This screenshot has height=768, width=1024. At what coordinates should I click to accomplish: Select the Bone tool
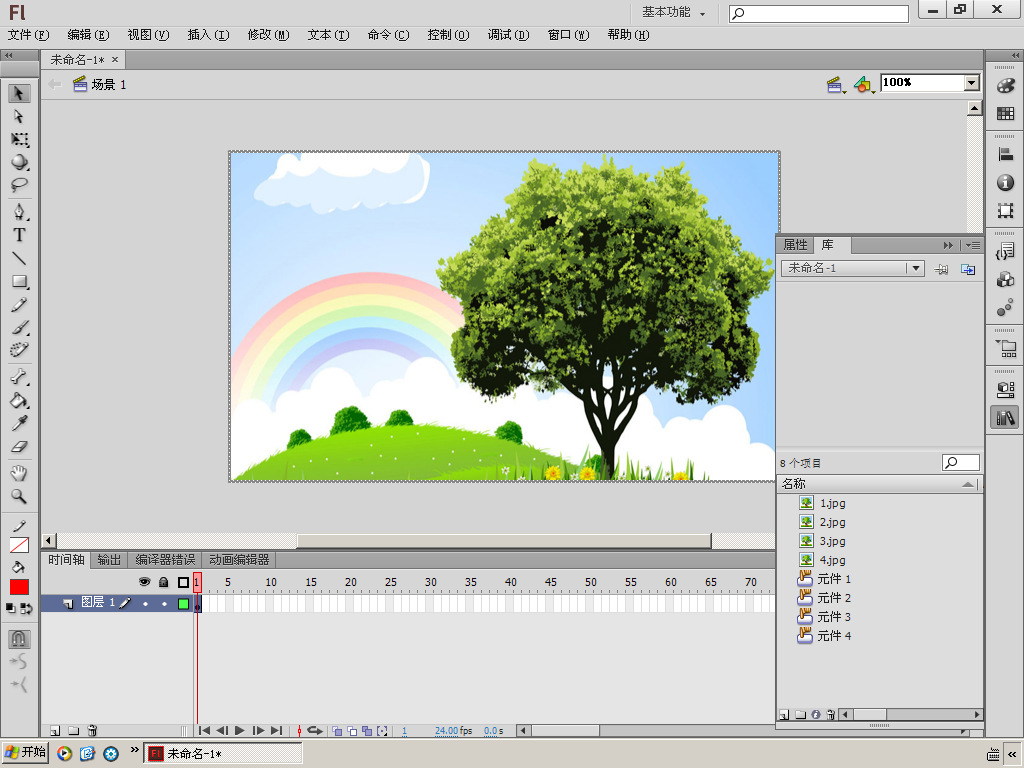click(x=19, y=377)
